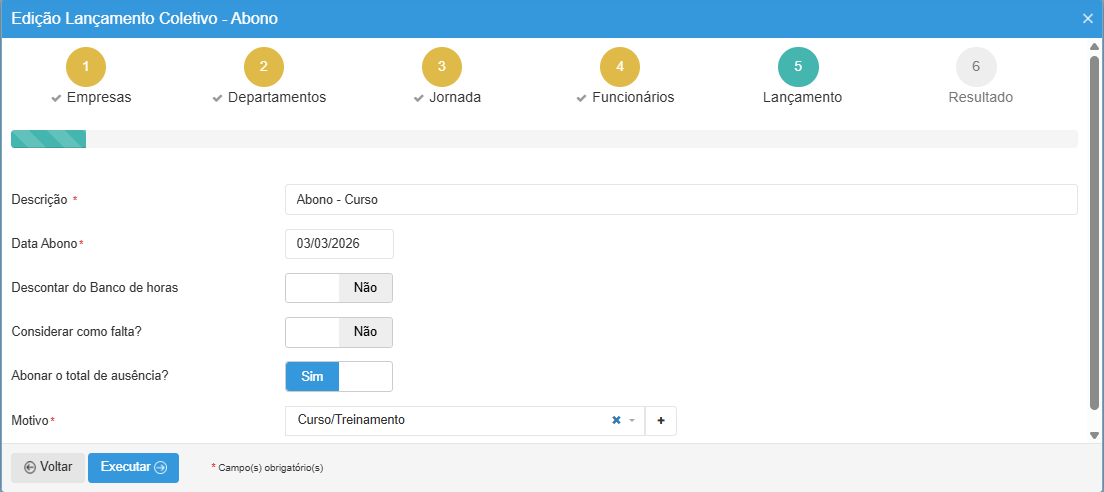Select step 3 Jornada circle
Image resolution: width=1104 pixels, height=492 pixels.
pos(442,67)
